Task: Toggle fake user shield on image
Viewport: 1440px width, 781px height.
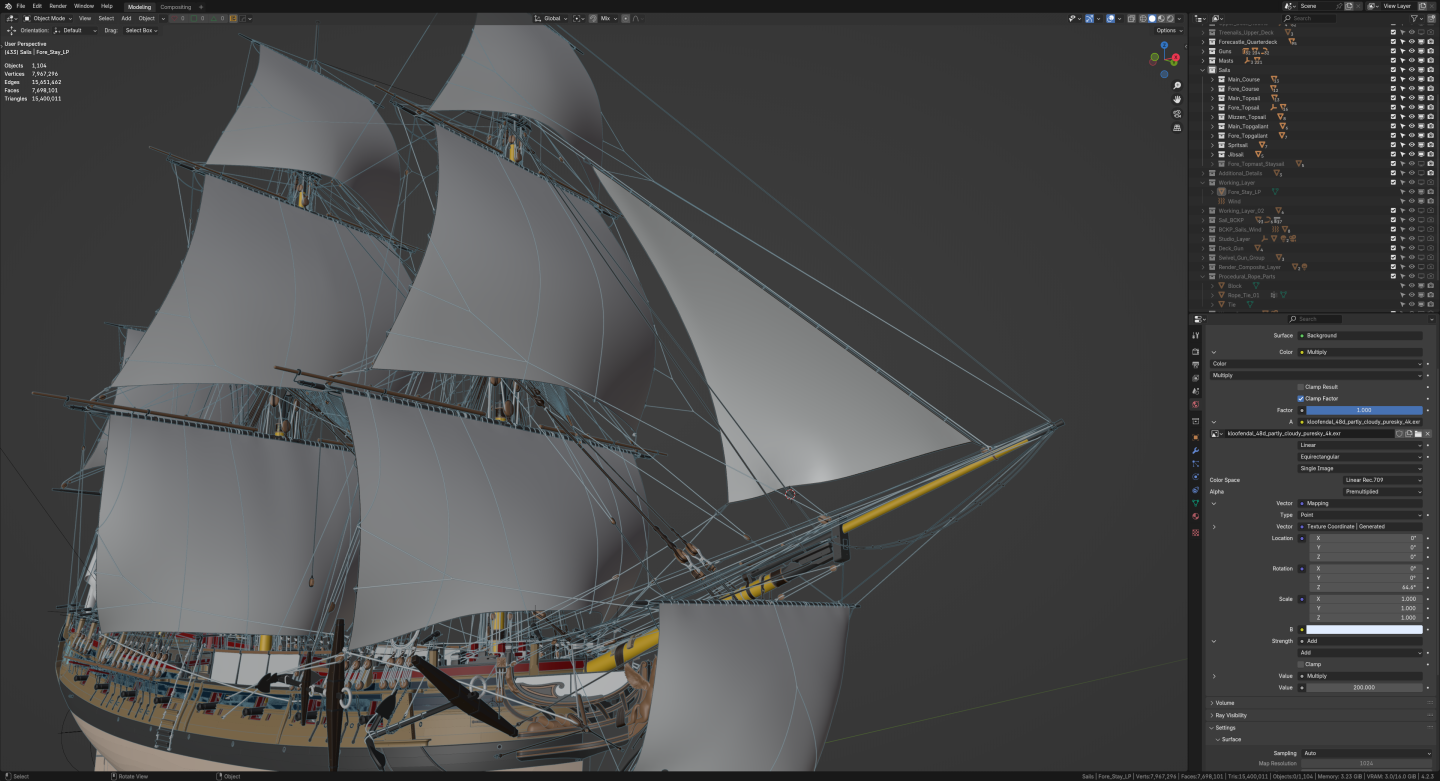Action: [1399, 433]
